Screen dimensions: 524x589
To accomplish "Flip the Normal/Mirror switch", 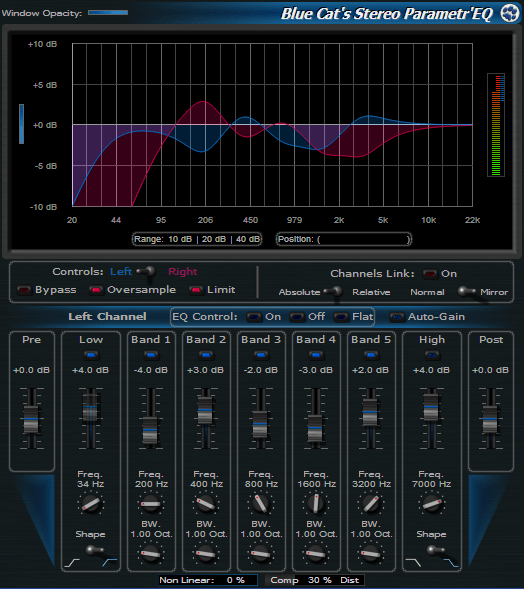I will [467, 292].
